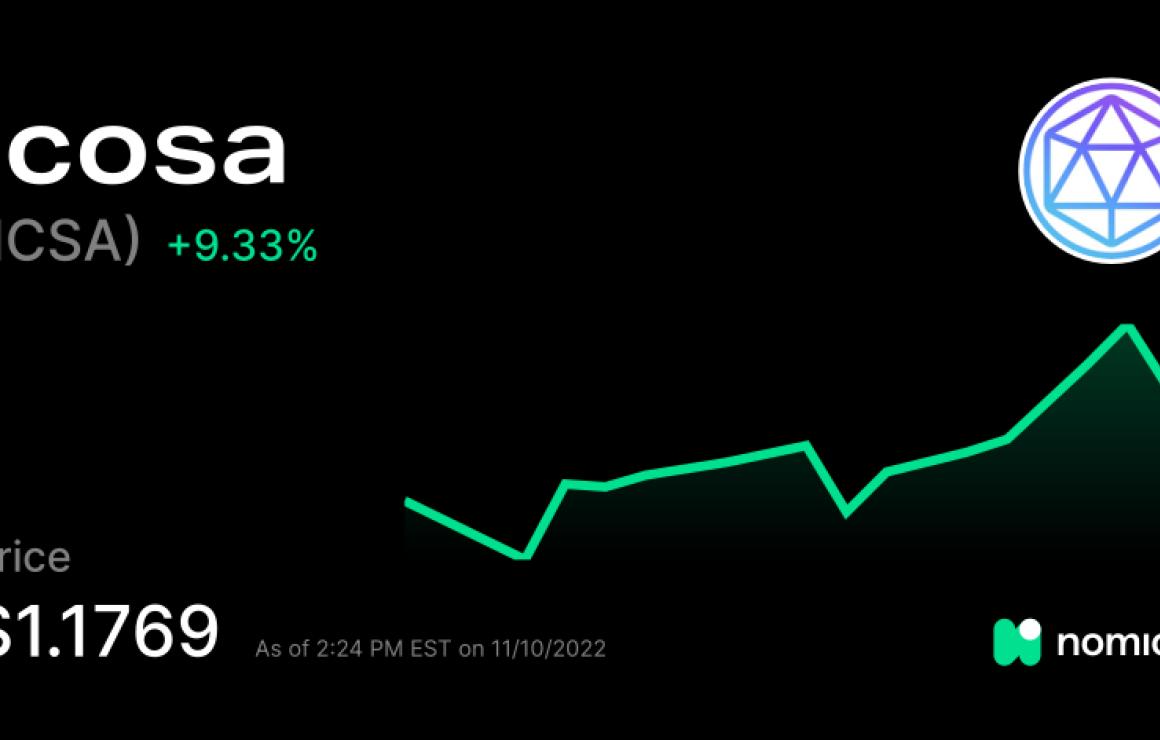The image size is (1160, 740).
Task: Click the chart's lowest dip point
Action: [x=522, y=555]
